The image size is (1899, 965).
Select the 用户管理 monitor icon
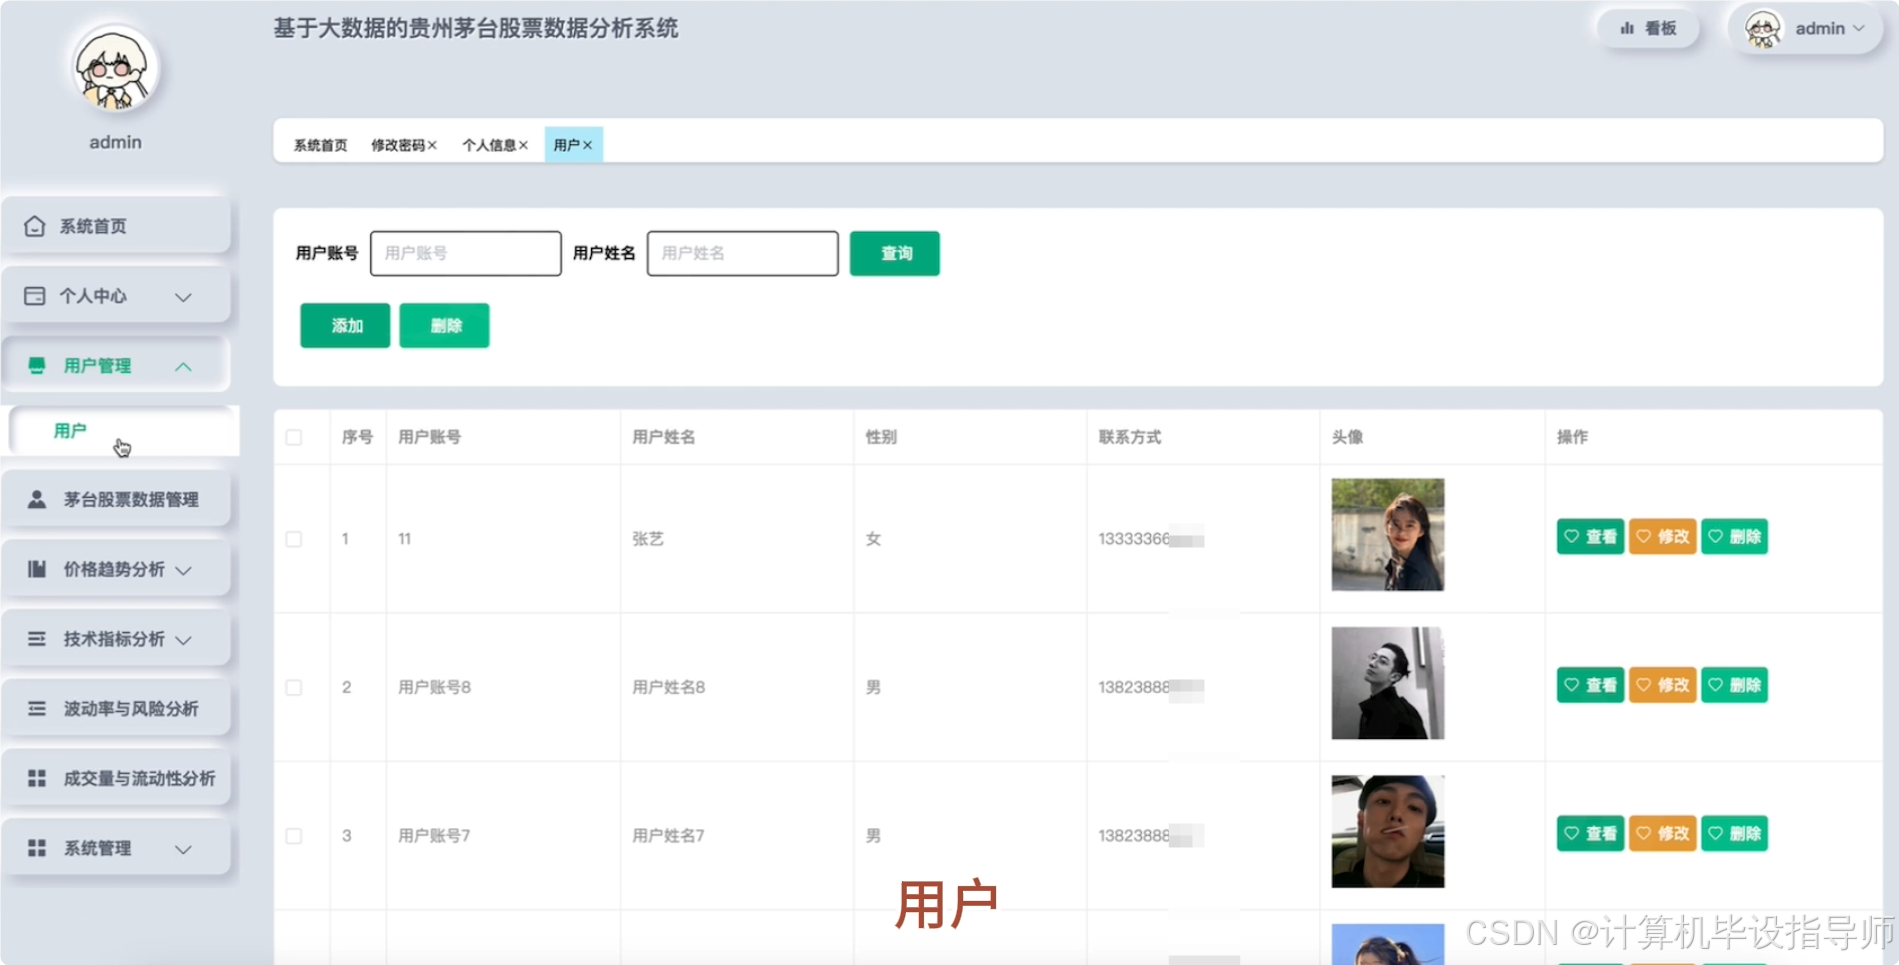(x=35, y=364)
